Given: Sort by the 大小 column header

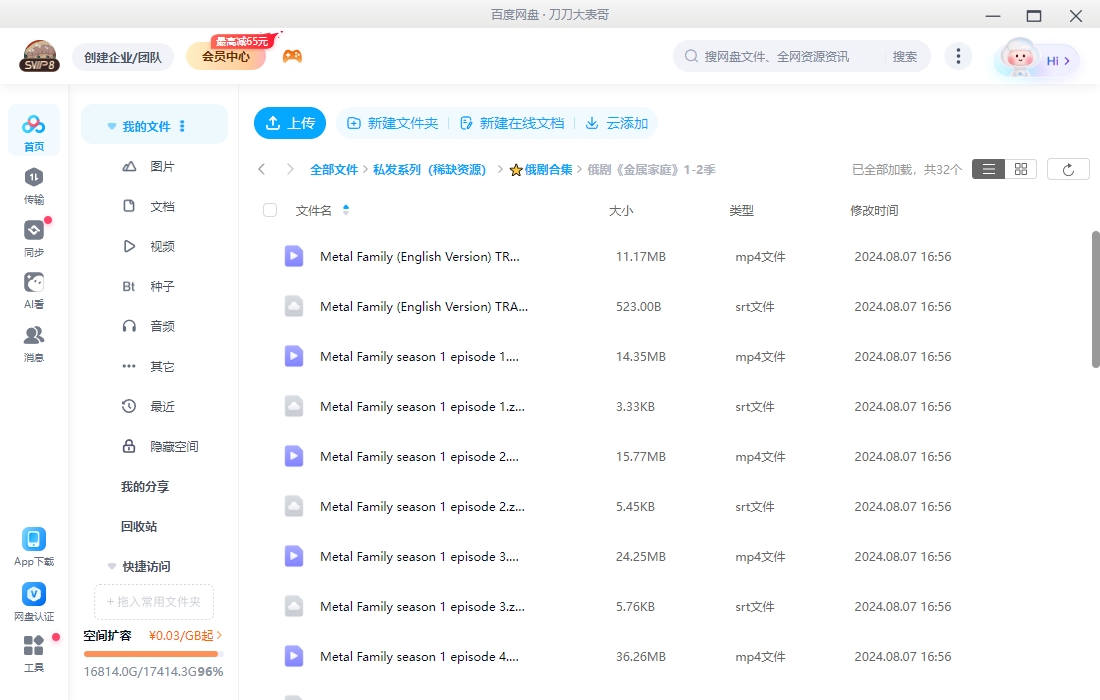Looking at the screenshot, I should pyautogui.click(x=621, y=210).
